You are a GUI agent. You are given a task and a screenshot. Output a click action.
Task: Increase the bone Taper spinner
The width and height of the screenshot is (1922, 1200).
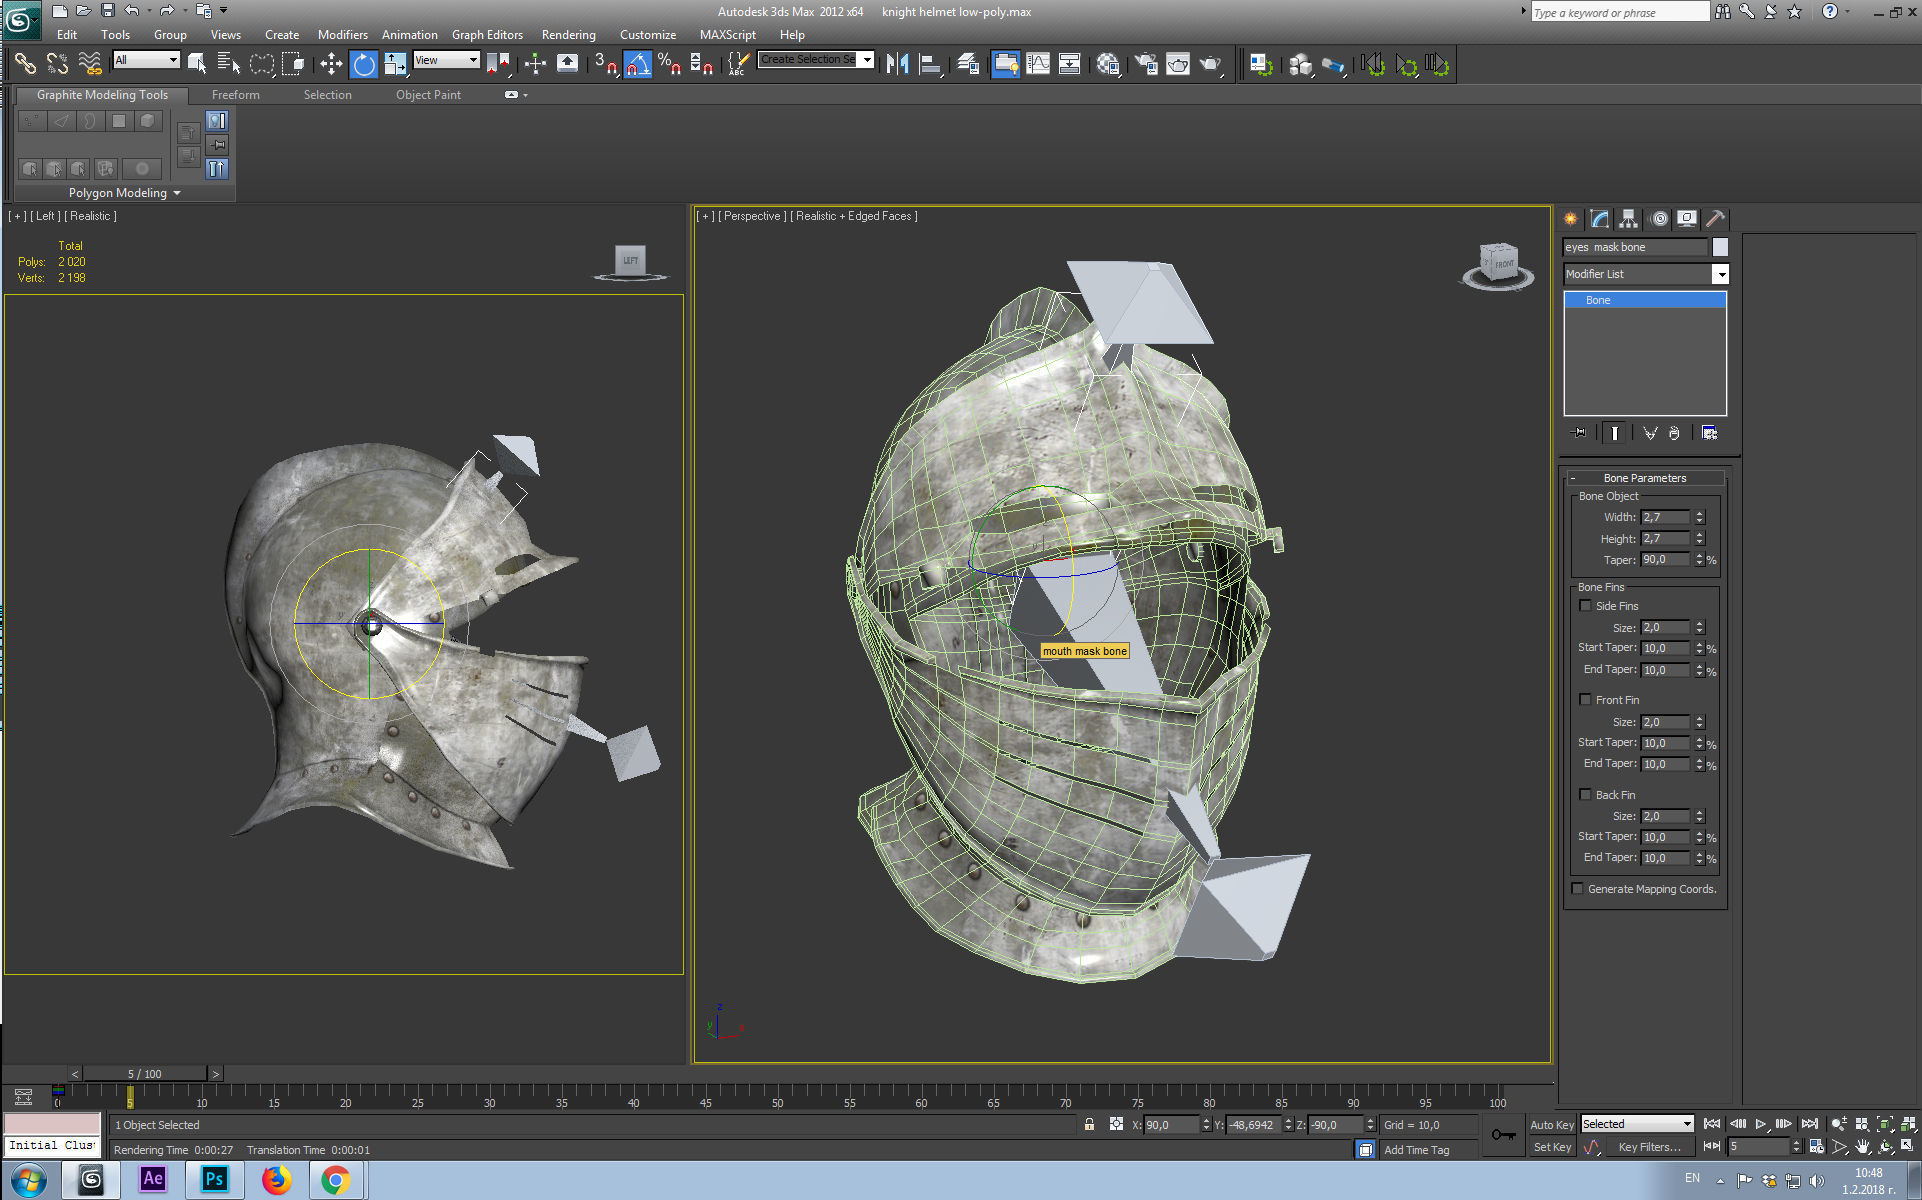tap(1699, 556)
